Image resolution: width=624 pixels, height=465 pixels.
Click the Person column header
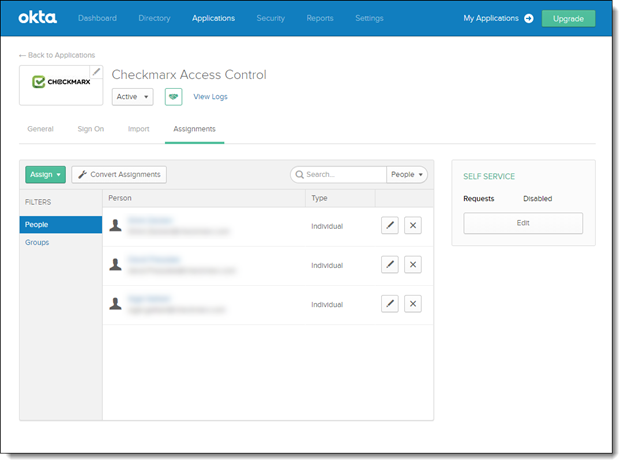120,198
